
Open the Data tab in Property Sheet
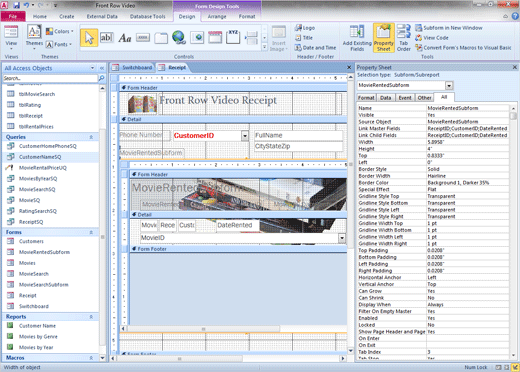click(x=385, y=98)
